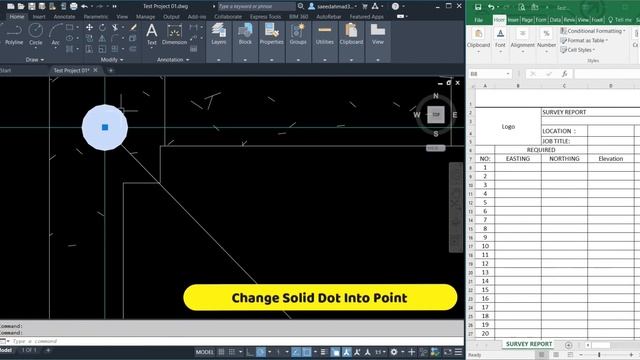Image resolution: width=640 pixels, height=360 pixels.
Task: Switch to AutoCAD Insert ribbon tab
Action: [39, 17]
